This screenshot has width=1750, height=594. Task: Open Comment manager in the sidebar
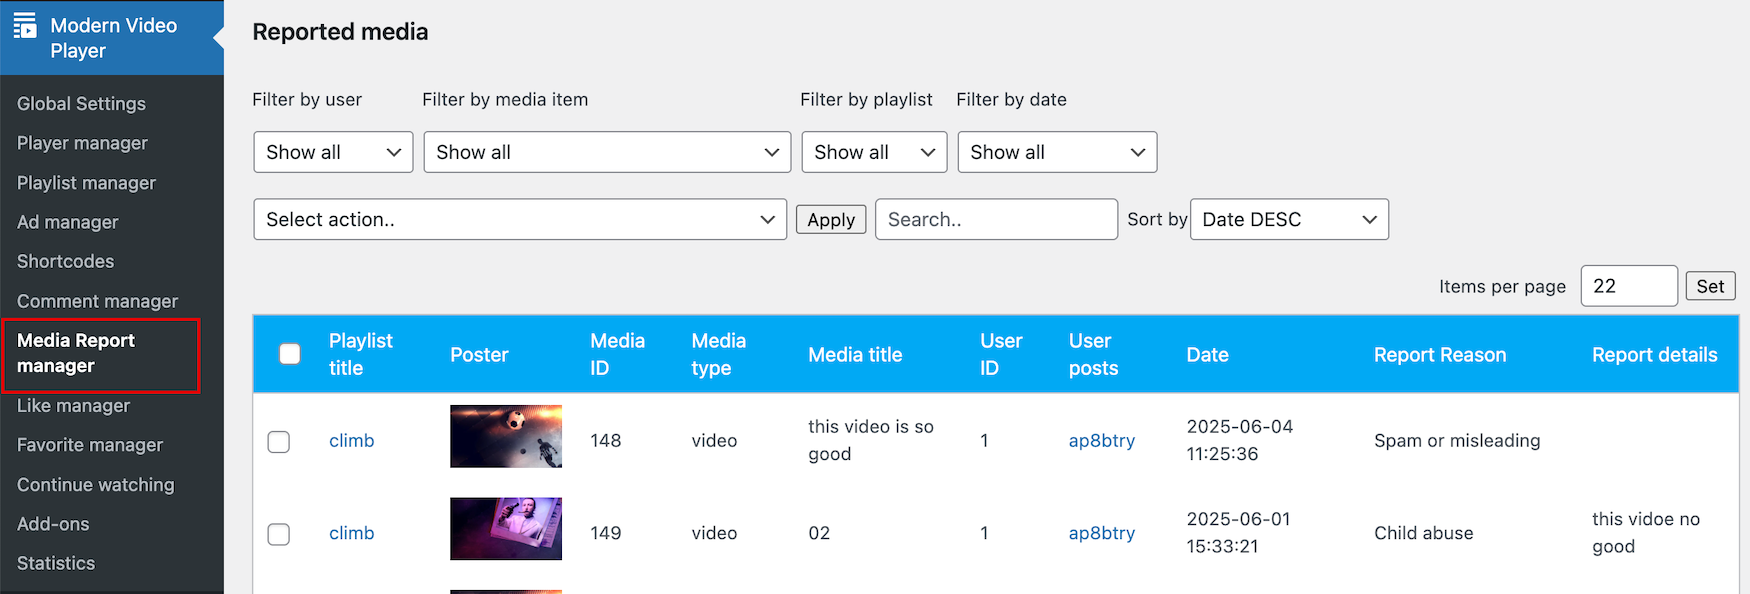click(x=97, y=301)
